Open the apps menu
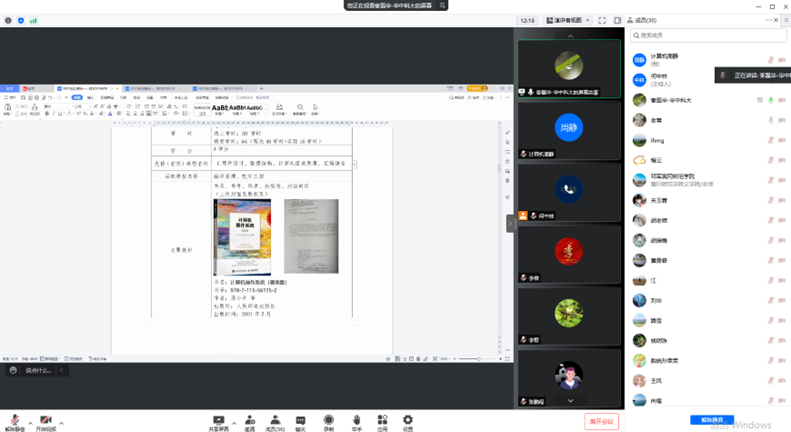Viewport: 791px width, 432px height. (382, 422)
